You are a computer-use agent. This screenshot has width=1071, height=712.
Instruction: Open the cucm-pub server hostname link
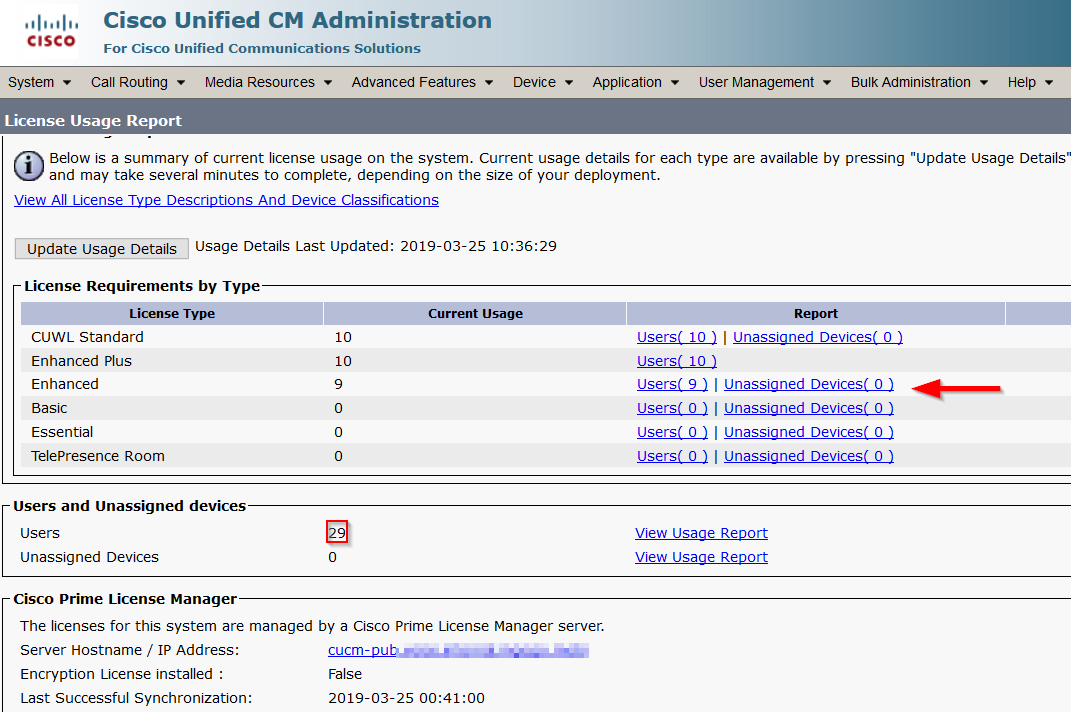point(458,650)
